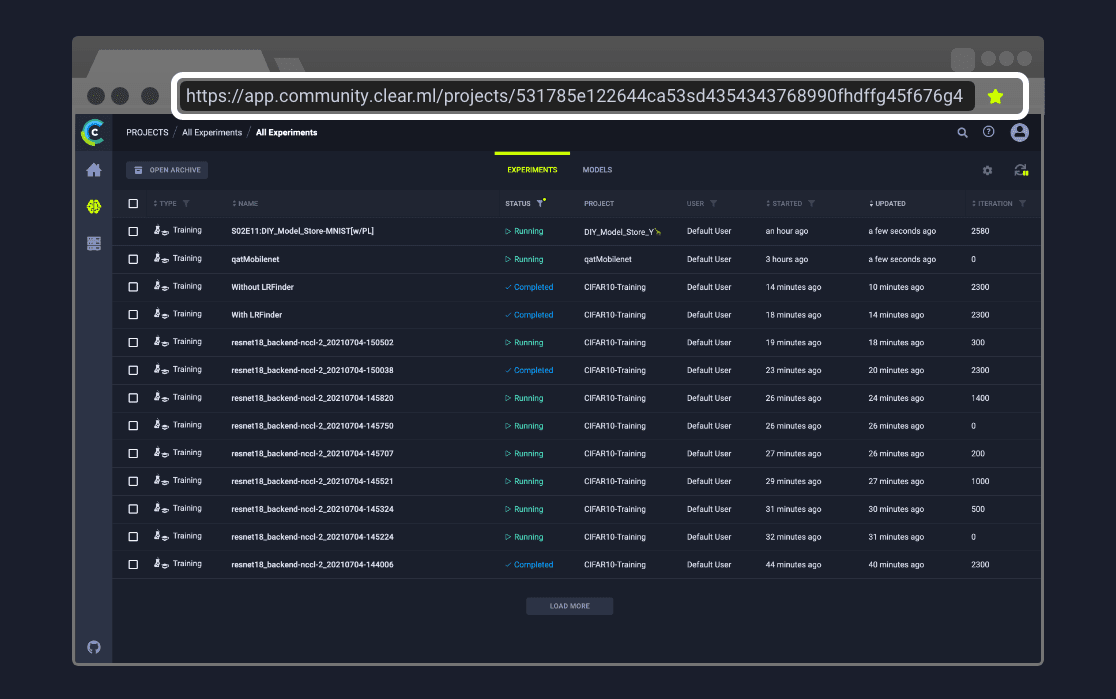Open the Type column filter
Viewport: 1116px width, 699px height.
point(186,204)
